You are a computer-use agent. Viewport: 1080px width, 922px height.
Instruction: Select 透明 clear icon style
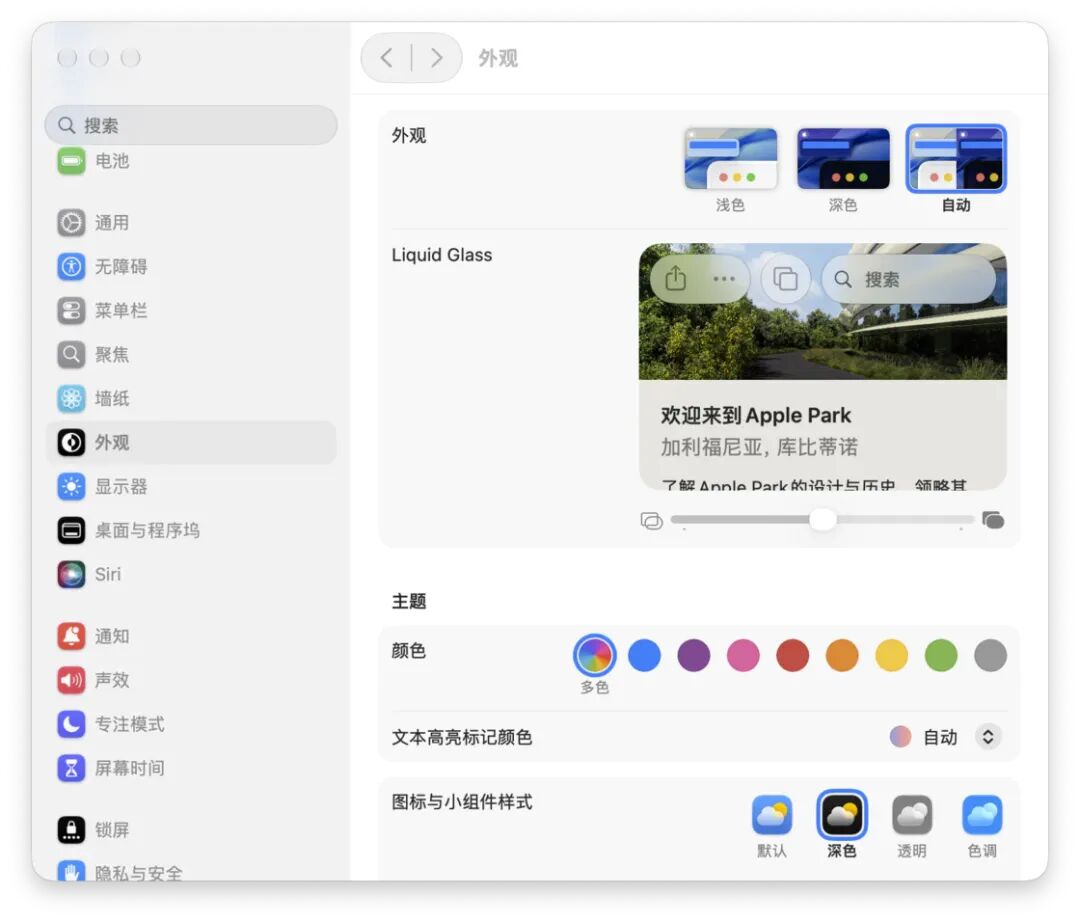point(912,815)
